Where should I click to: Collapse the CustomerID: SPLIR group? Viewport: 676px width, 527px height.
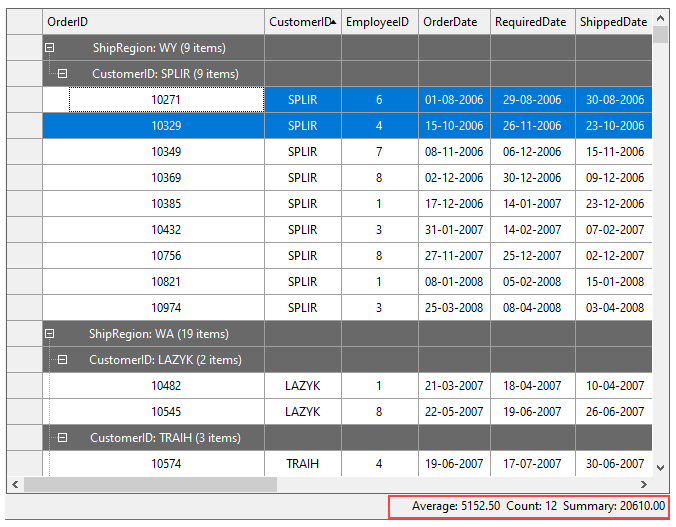pos(62,74)
